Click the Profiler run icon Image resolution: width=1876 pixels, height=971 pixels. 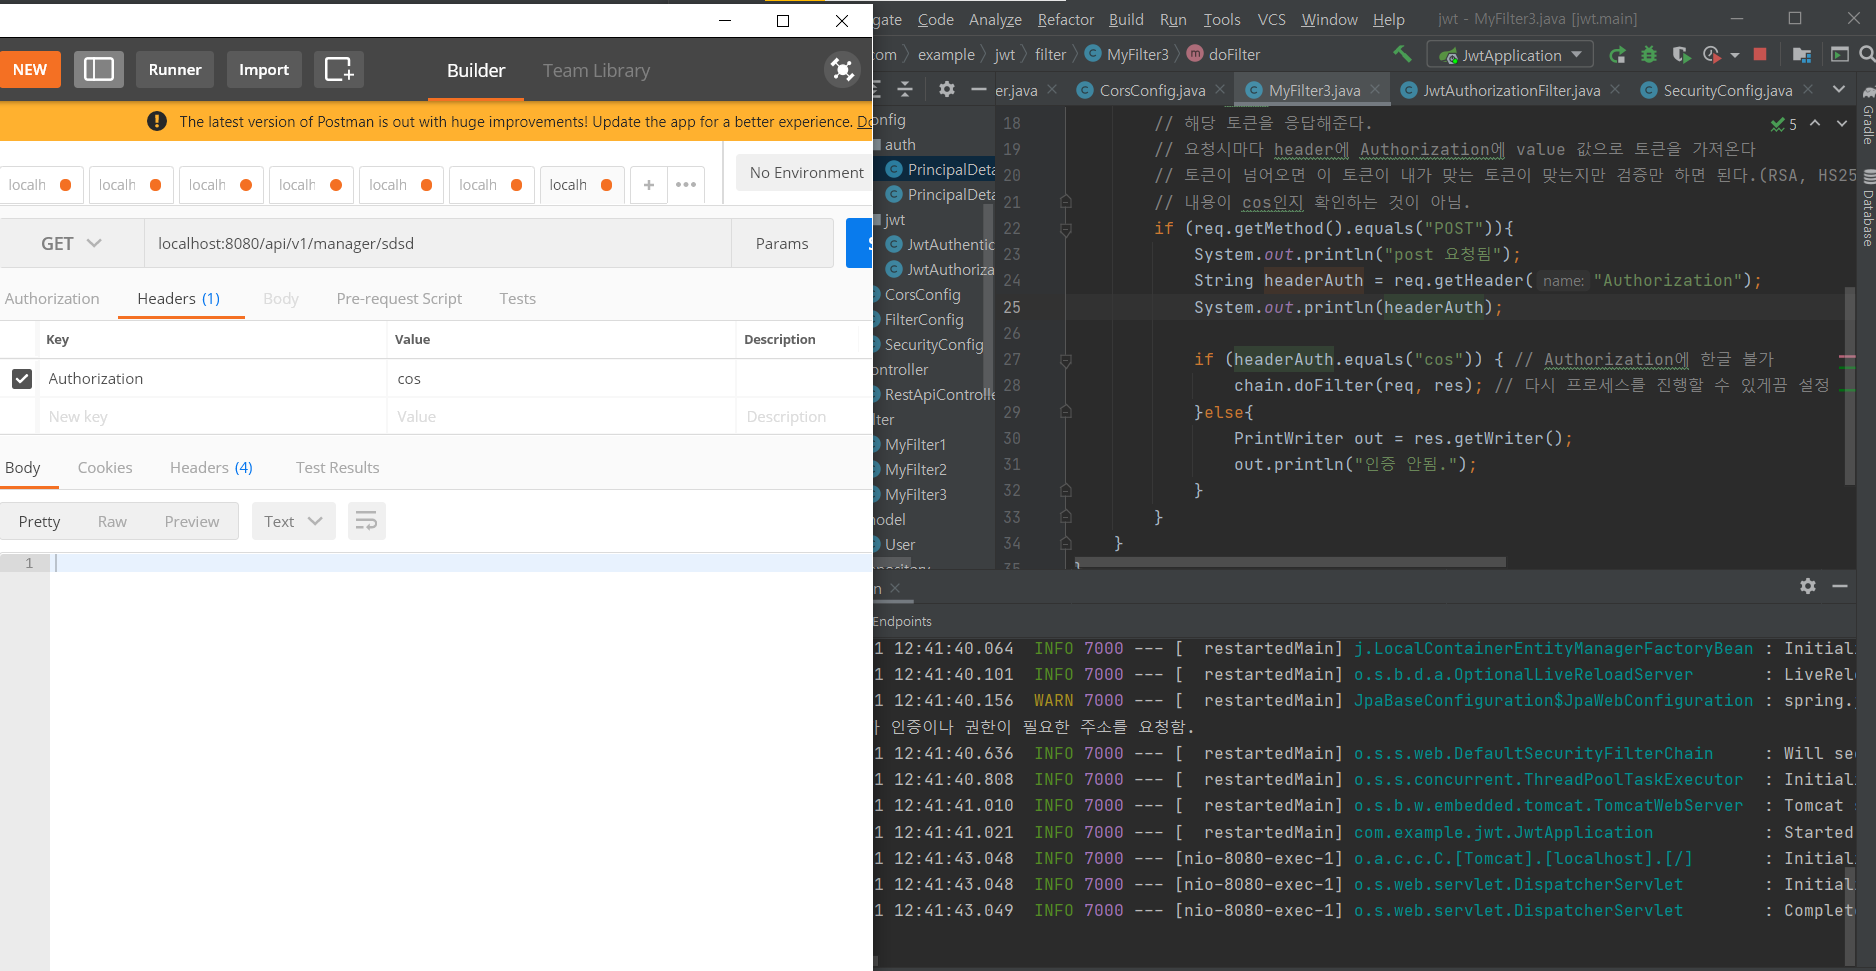tap(1712, 55)
